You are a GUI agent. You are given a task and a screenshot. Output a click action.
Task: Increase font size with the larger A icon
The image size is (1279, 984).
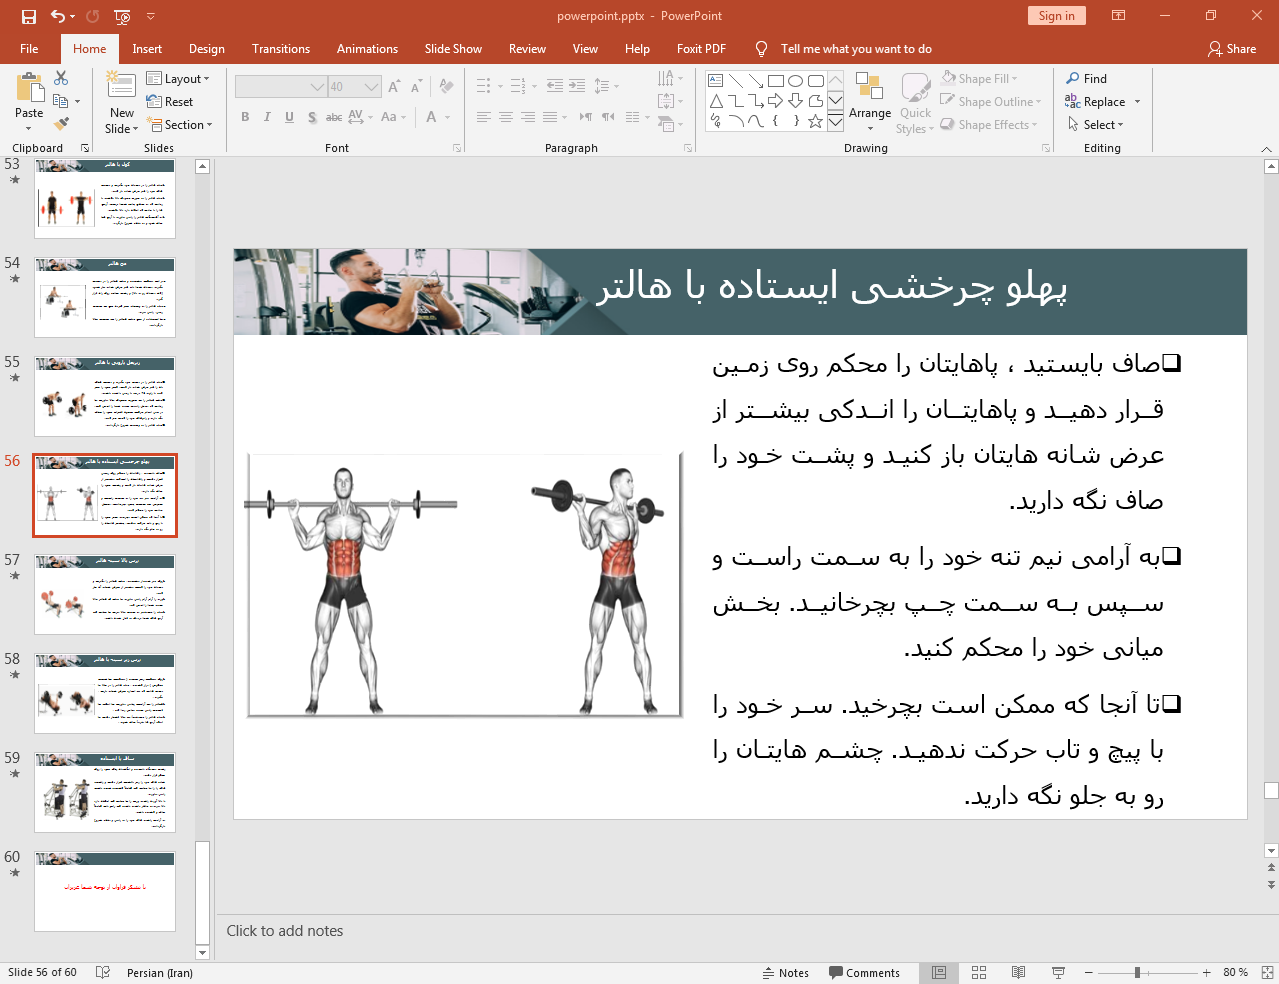click(395, 87)
